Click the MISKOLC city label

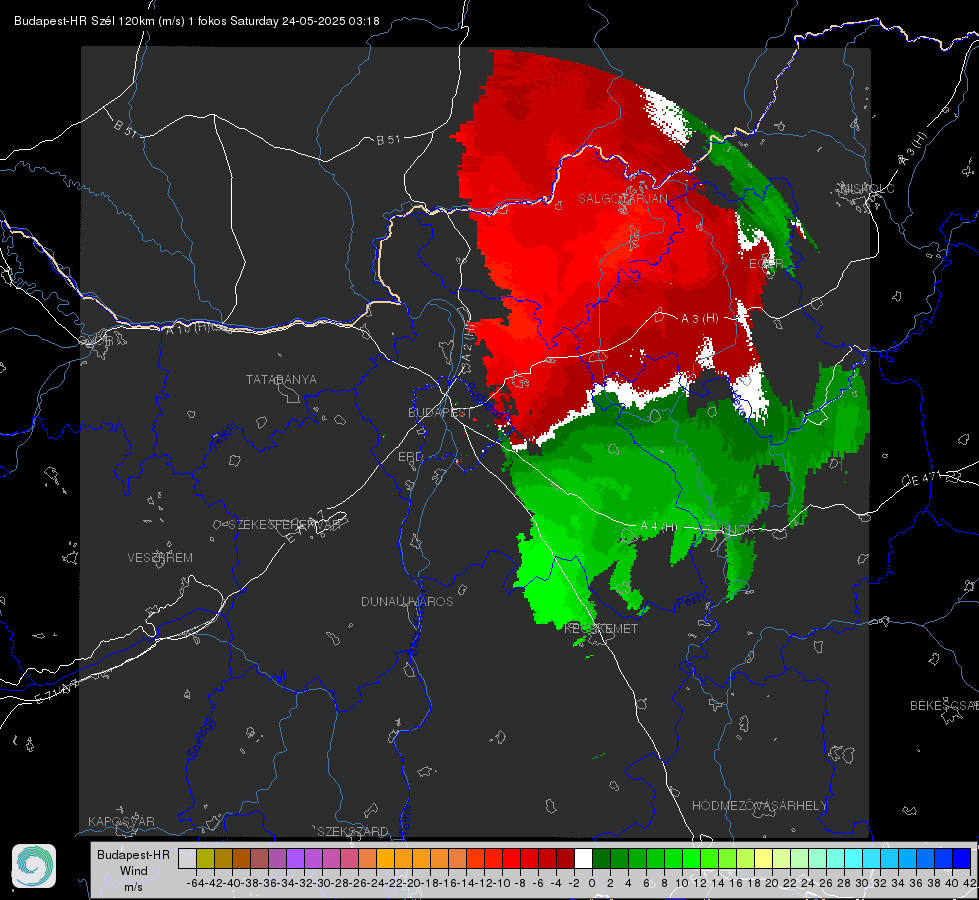click(x=867, y=188)
